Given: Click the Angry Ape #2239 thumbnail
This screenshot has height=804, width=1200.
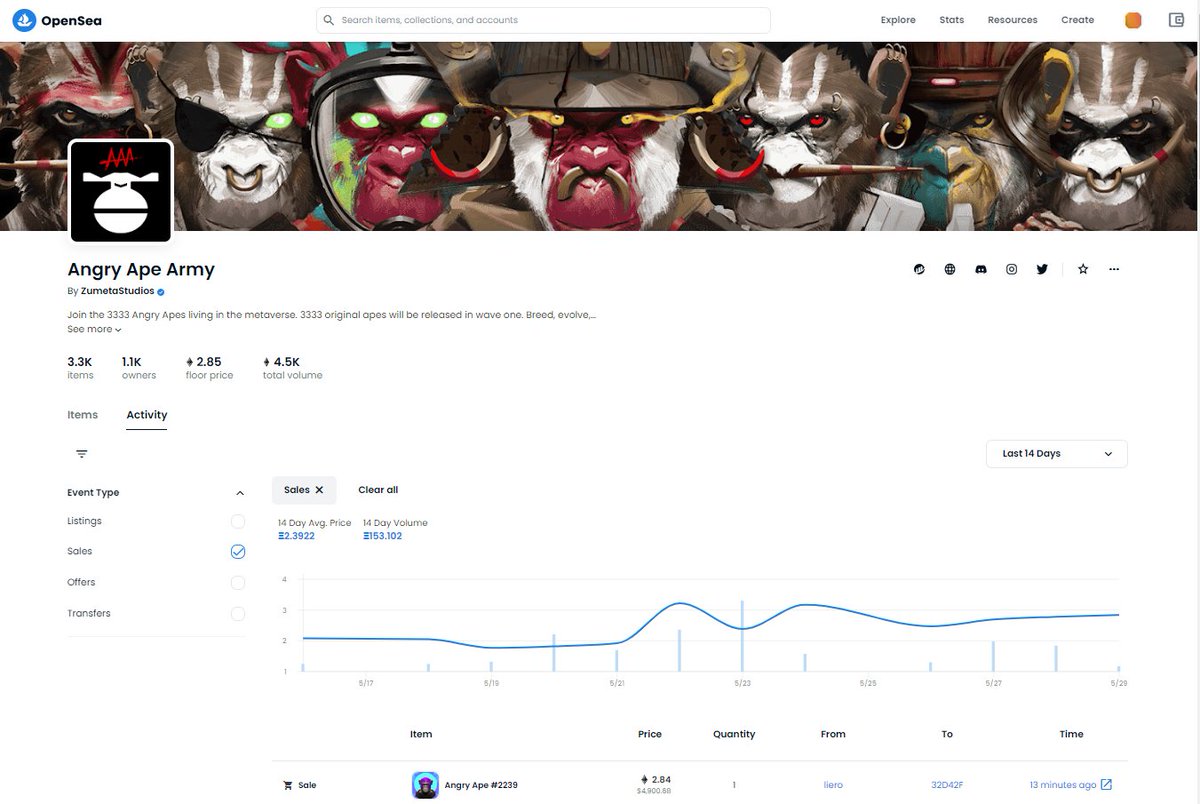Looking at the screenshot, I should pyautogui.click(x=425, y=785).
